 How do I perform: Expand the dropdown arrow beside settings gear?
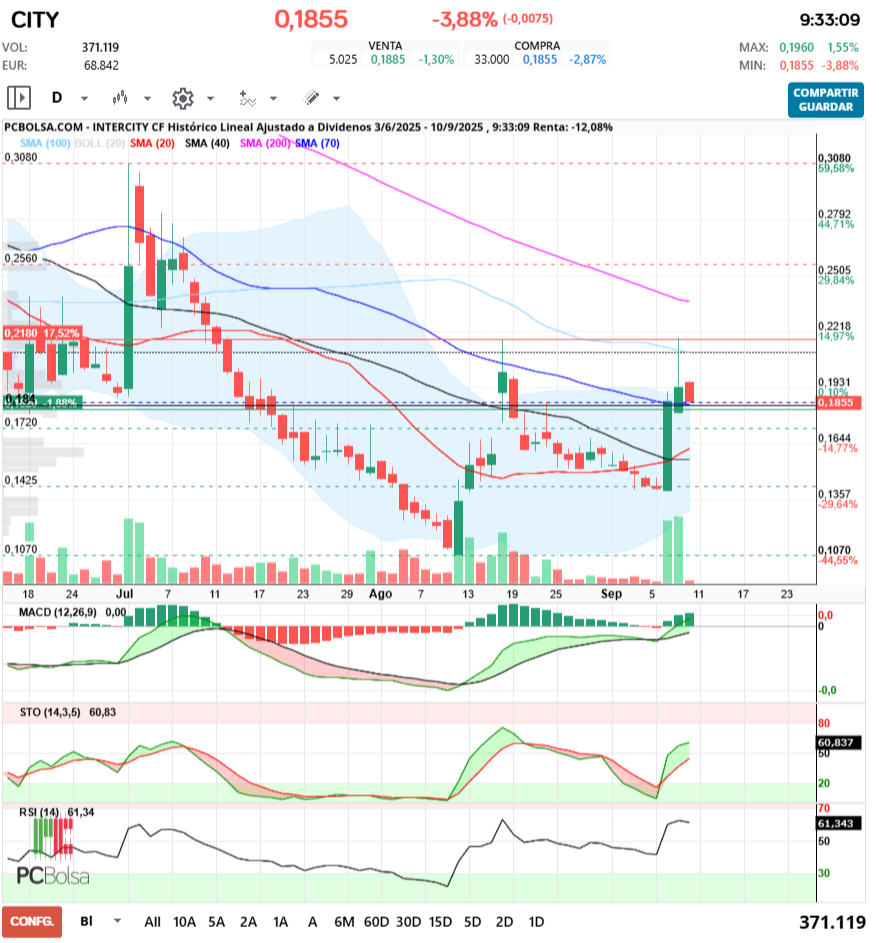pos(210,98)
